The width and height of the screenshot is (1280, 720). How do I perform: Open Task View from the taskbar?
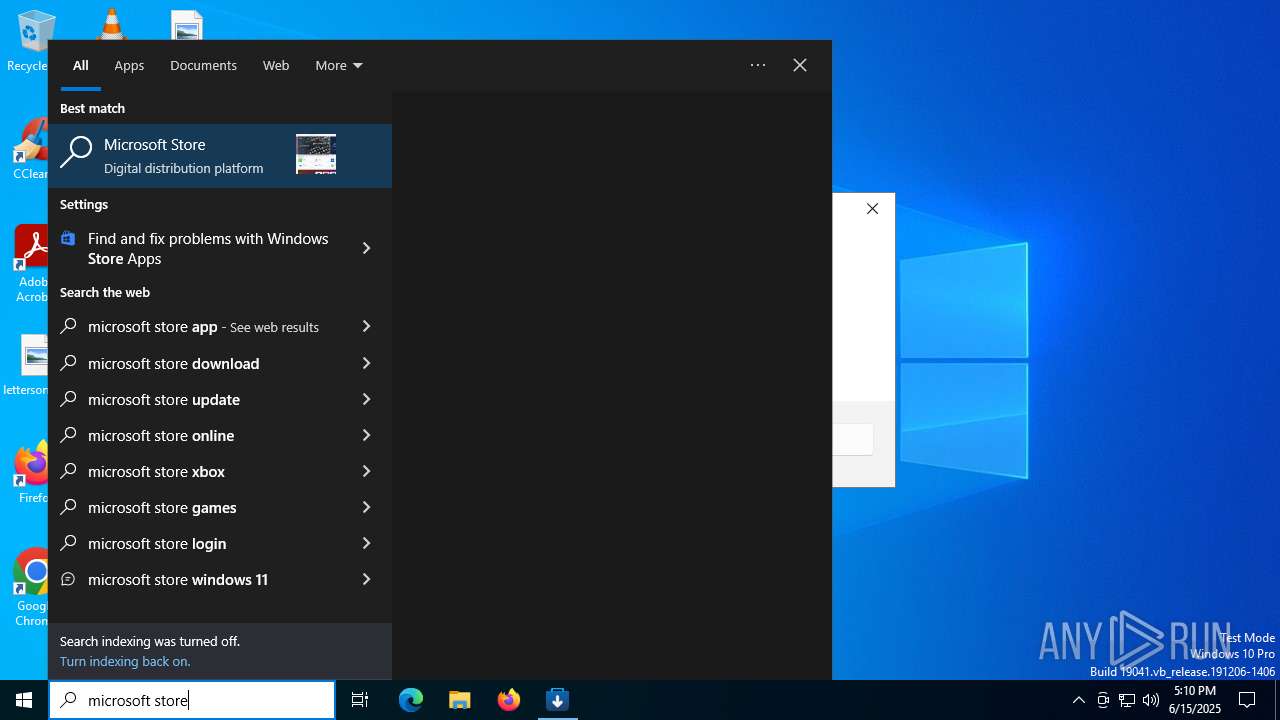click(x=360, y=700)
